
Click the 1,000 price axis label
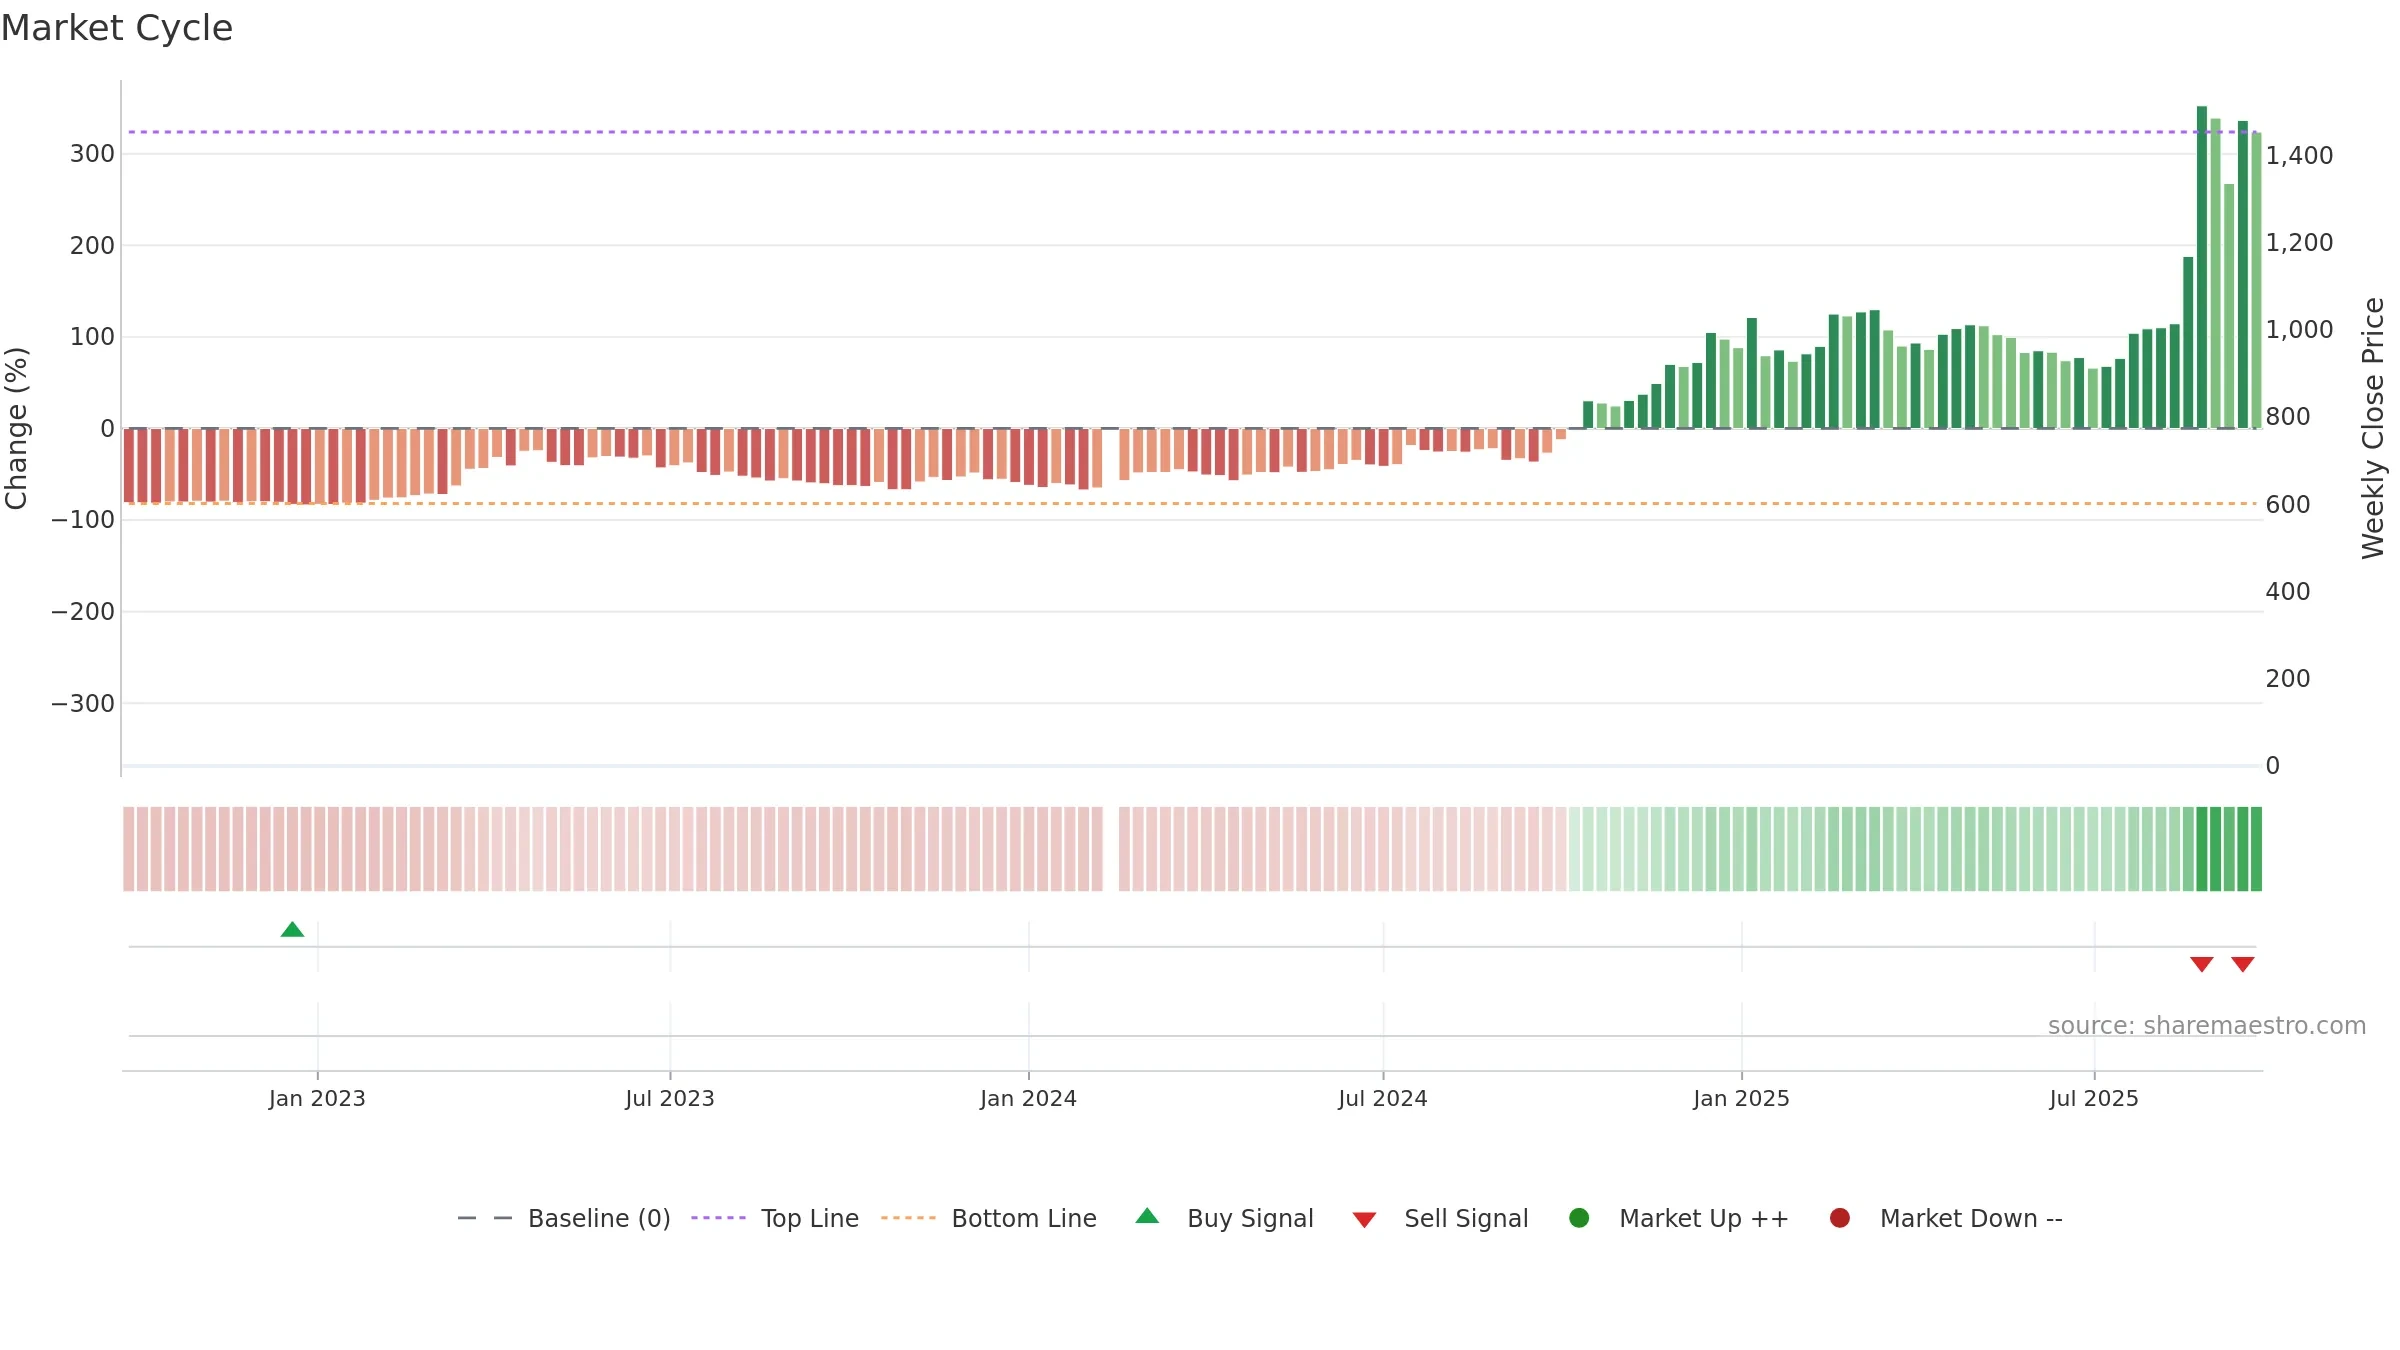(2299, 329)
